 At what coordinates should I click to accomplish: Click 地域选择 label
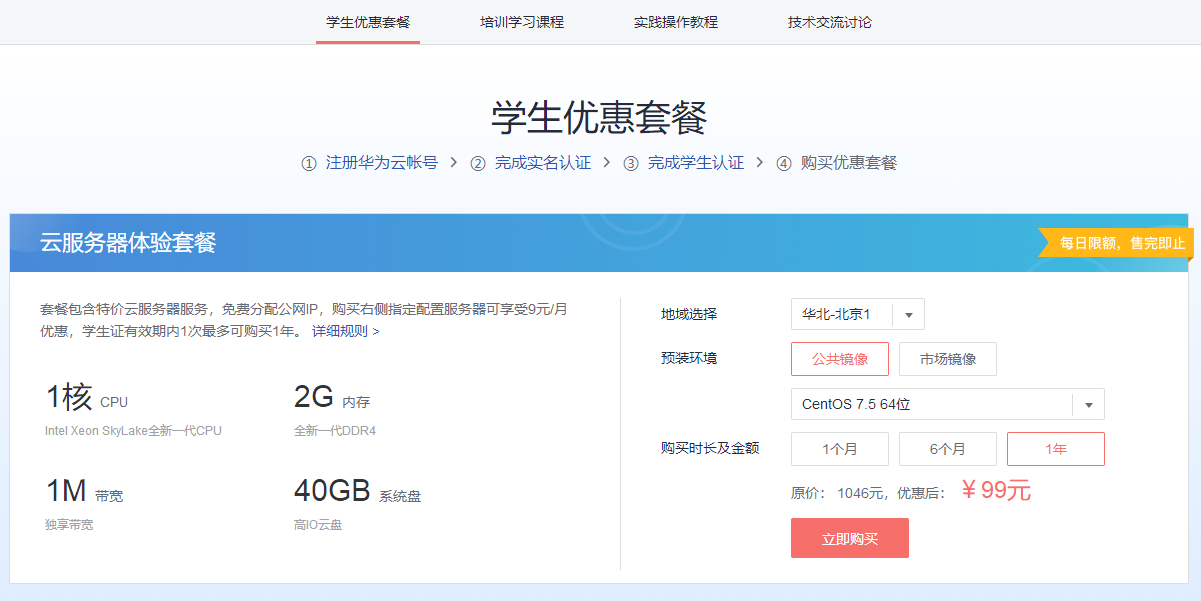coord(689,314)
